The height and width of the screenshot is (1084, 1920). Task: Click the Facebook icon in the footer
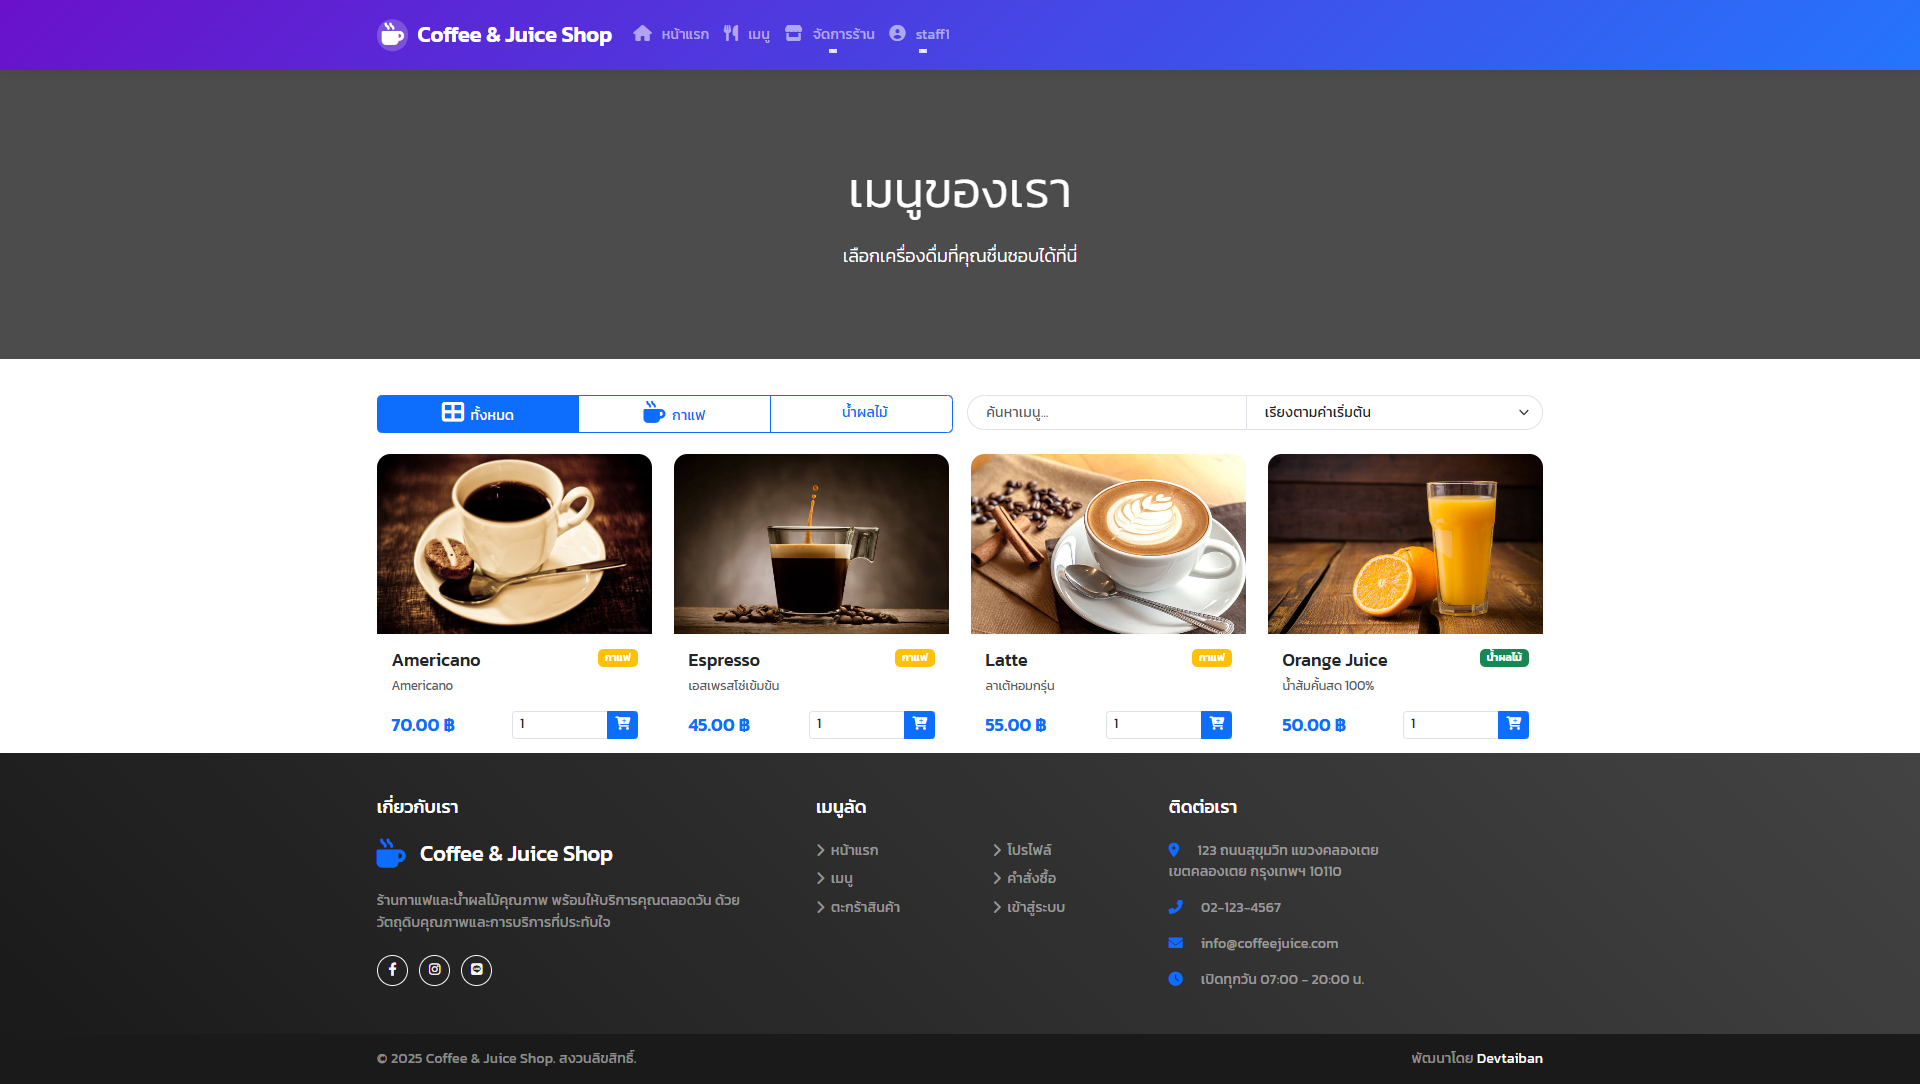coord(392,970)
